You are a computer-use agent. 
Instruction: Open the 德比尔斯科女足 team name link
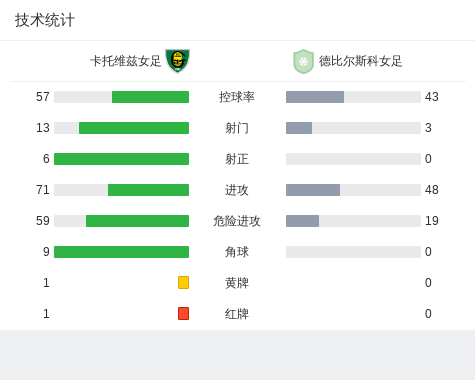pyautogui.click(x=360, y=61)
